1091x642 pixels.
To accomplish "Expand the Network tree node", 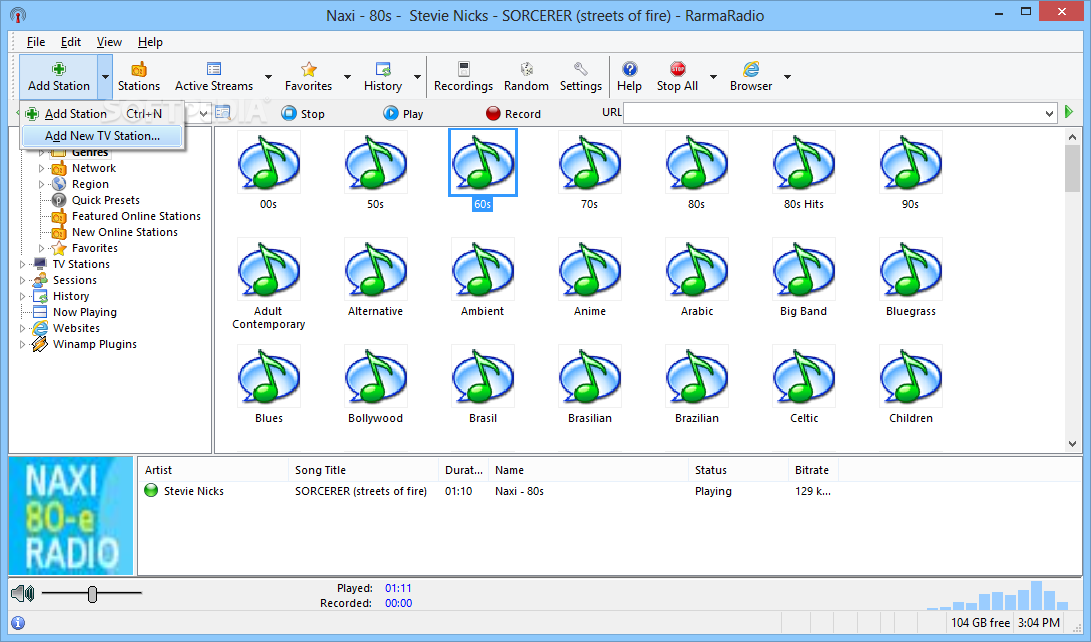I will pos(41,168).
